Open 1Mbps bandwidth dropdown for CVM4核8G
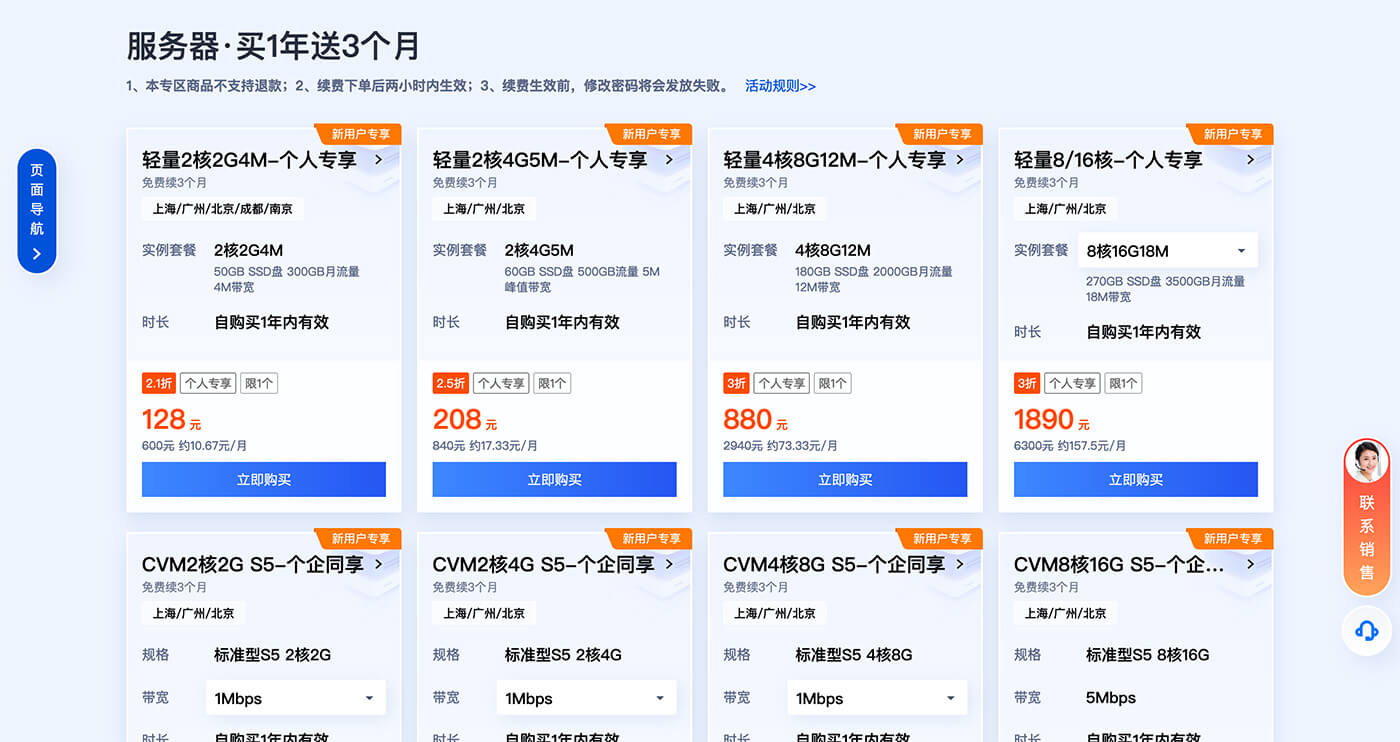Image resolution: width=1400 pixels, height=742 pixels. (x=877, y=698)
